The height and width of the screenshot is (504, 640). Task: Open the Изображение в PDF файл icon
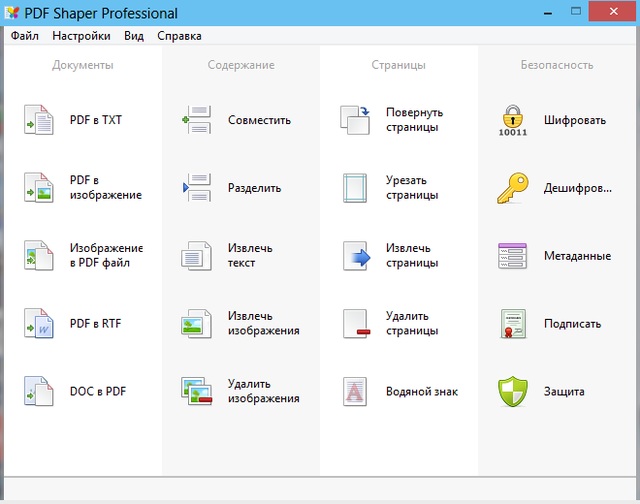(x=39, y=255)
